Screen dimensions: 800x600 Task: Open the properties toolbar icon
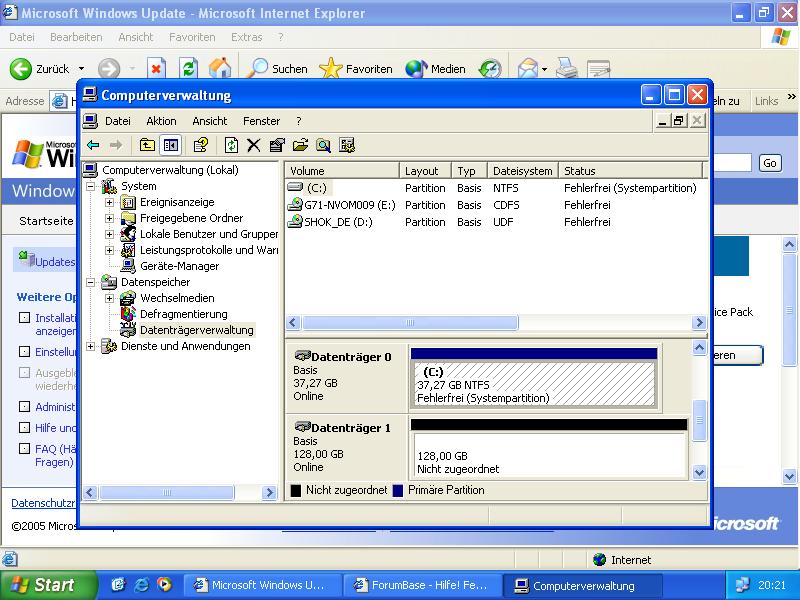[277, 145]
